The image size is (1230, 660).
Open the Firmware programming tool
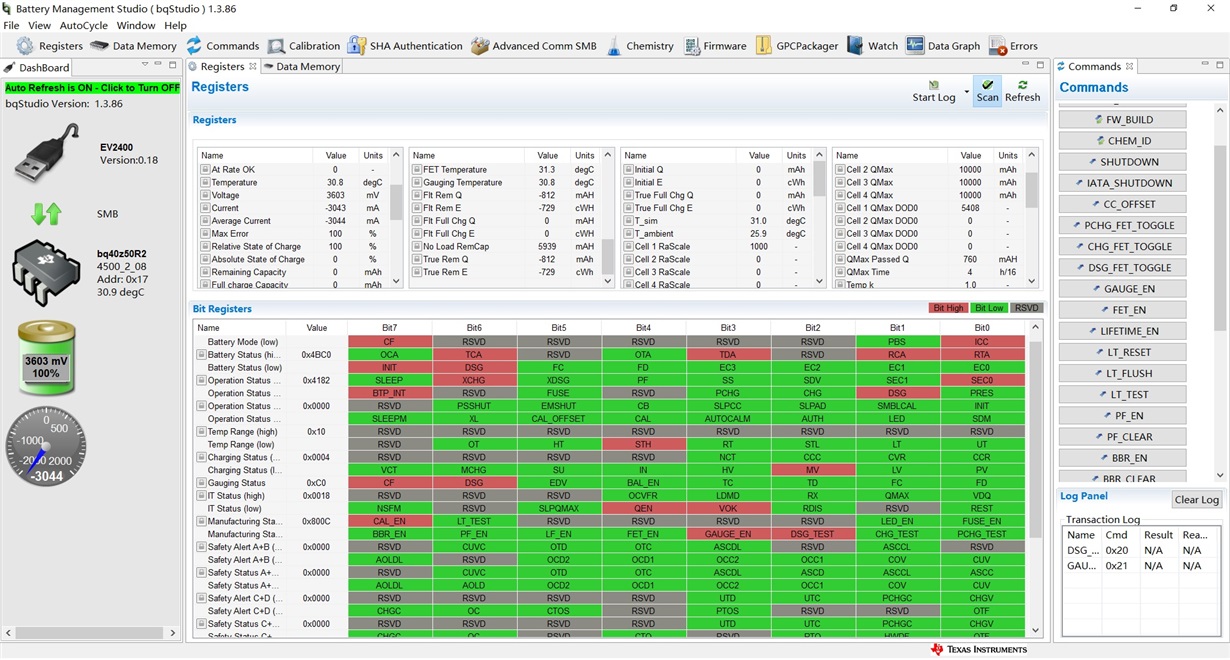[715, 46]
